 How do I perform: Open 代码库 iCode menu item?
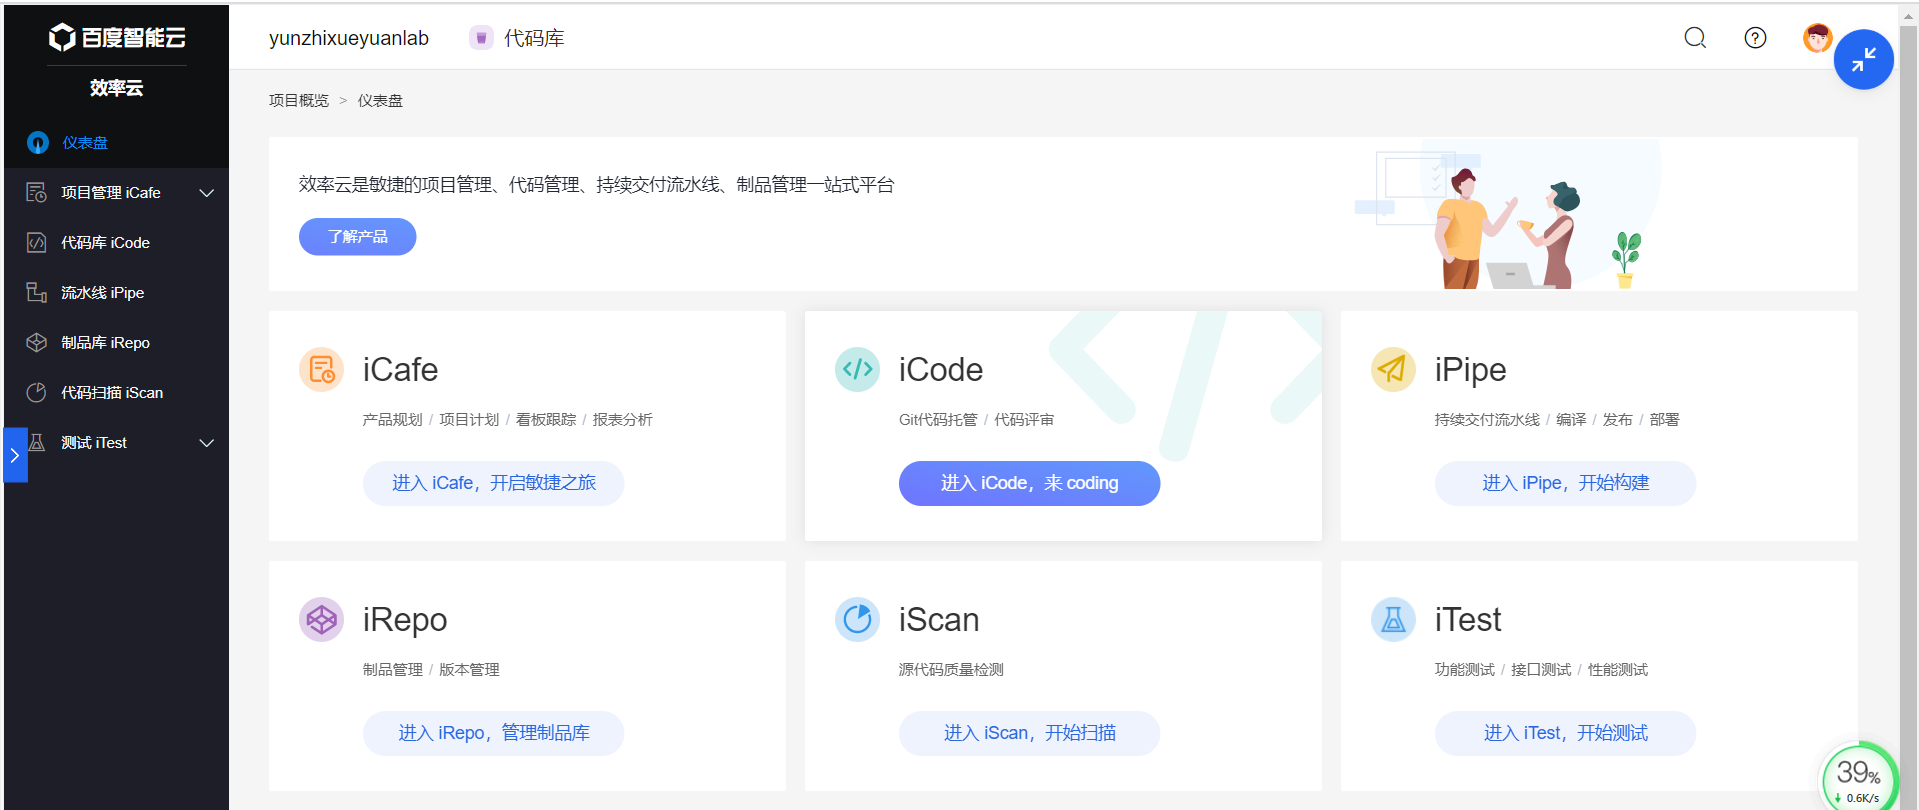[116, 243]
